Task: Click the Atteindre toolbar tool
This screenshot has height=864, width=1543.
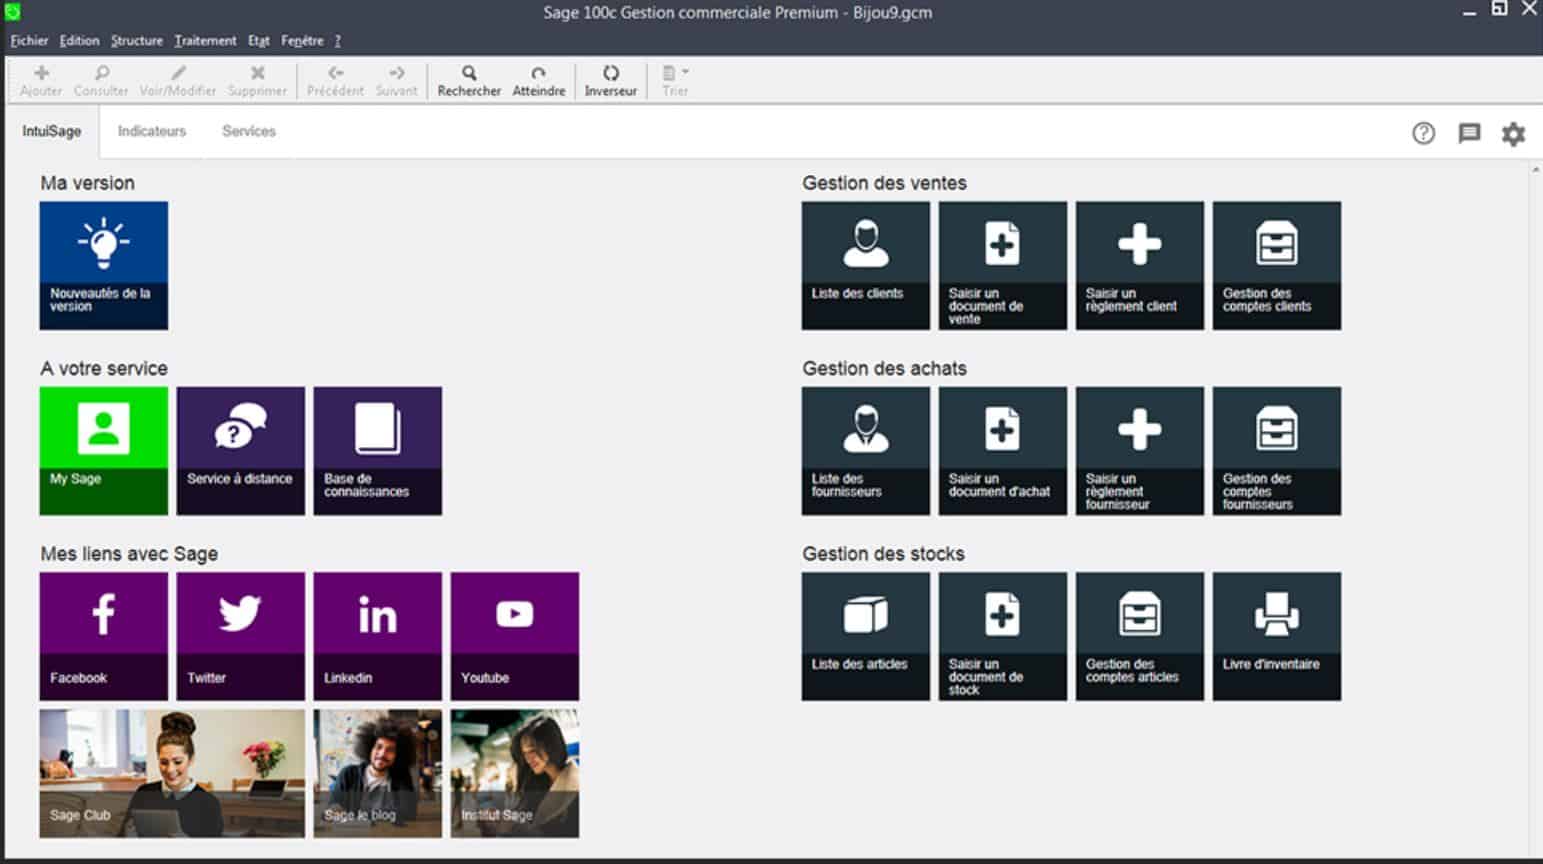Action: pos(538,79)
